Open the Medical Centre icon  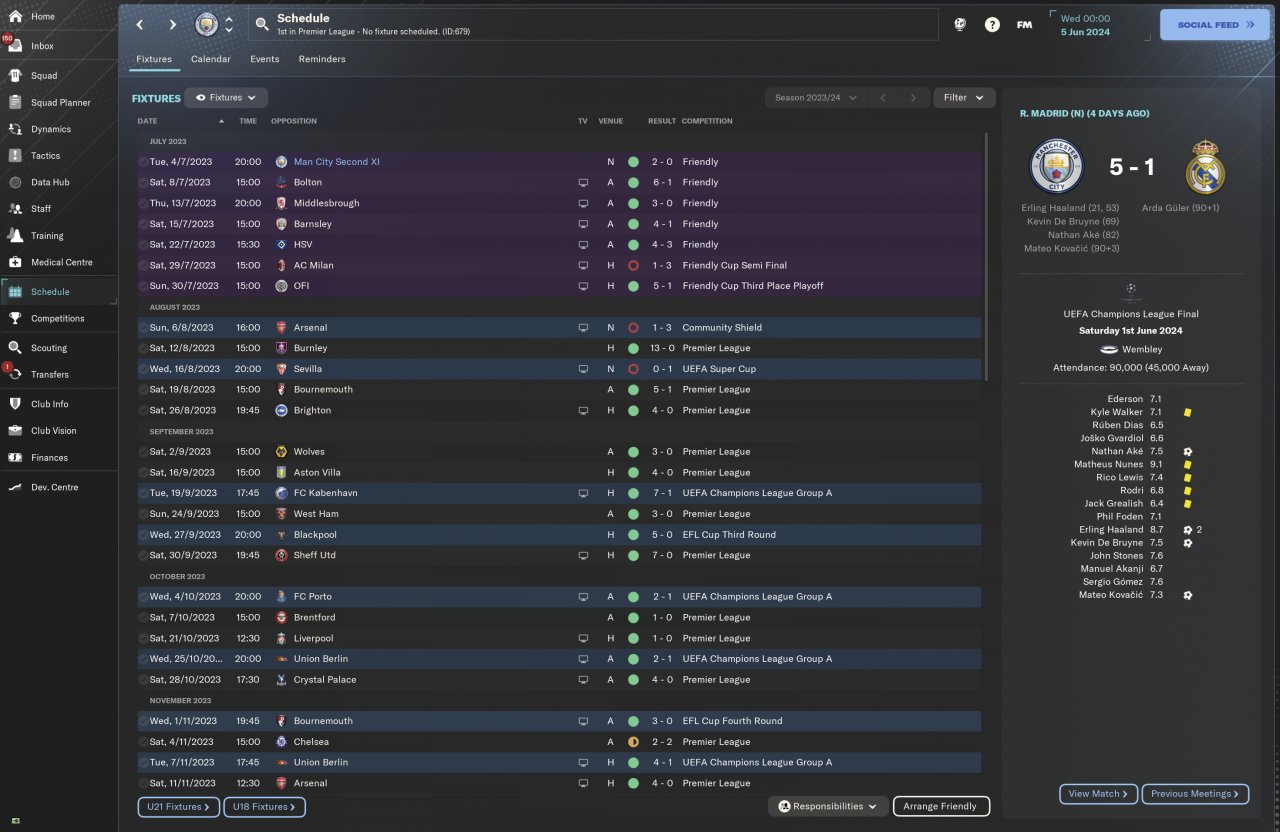(x=15, y=262)
